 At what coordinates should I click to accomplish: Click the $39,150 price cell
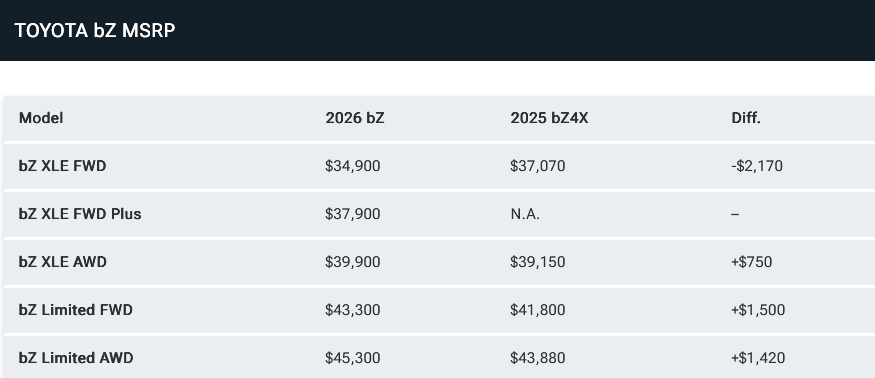(x=537, y=262)
